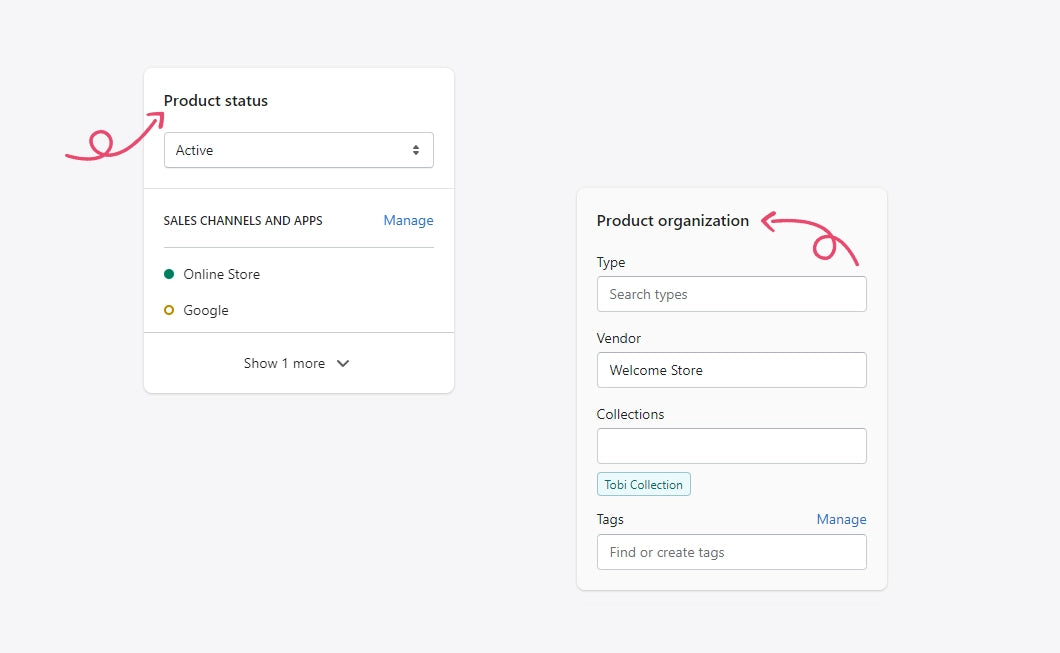Click the Vendor field with Welcome Store
1060x653 pixels.
pyautogui.click(x=731, y=370)
